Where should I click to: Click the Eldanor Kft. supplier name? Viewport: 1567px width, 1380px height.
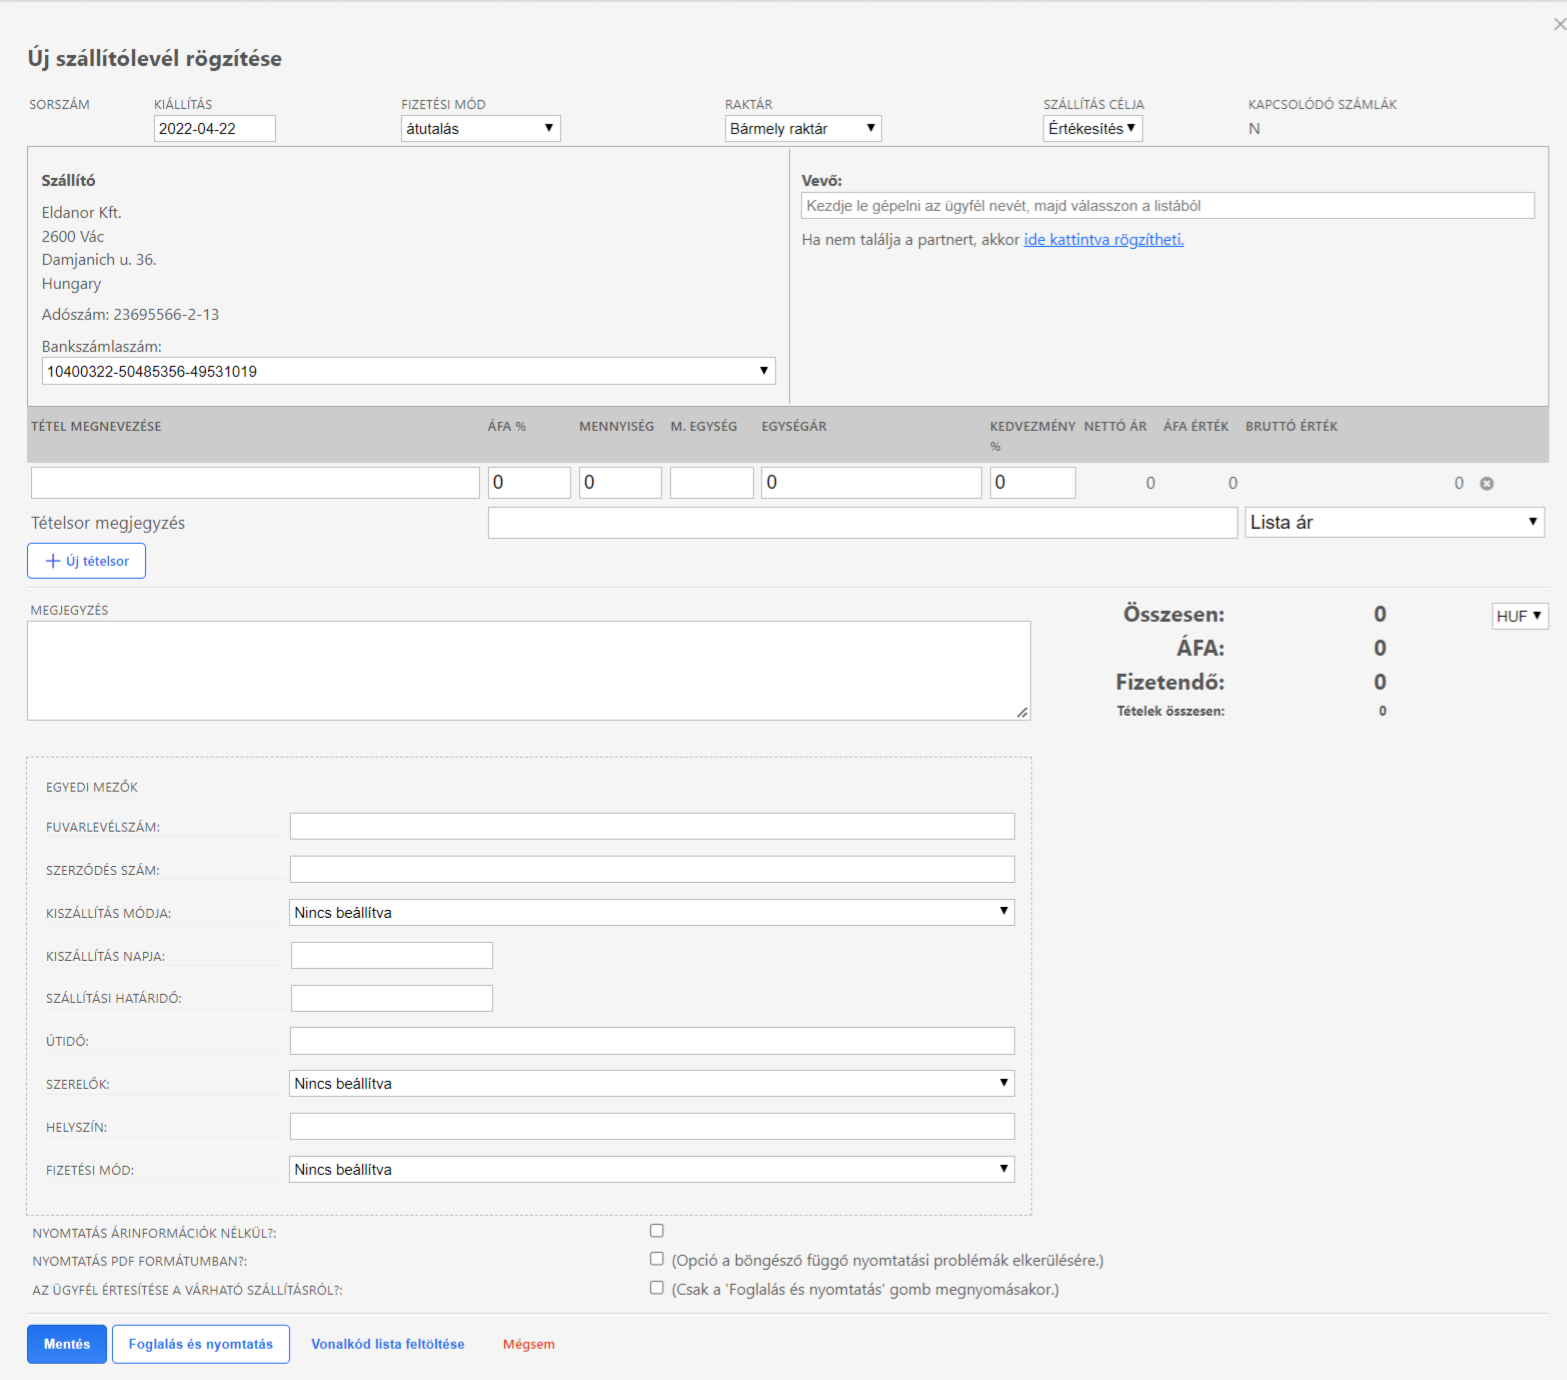click(81, 212)
